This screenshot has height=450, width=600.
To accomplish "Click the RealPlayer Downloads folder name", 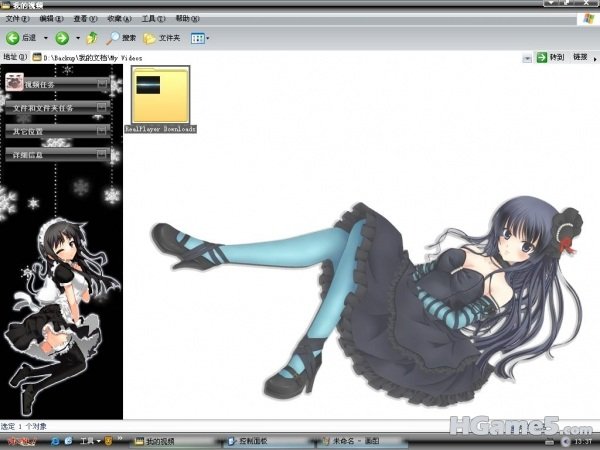I will coord(160,129).
